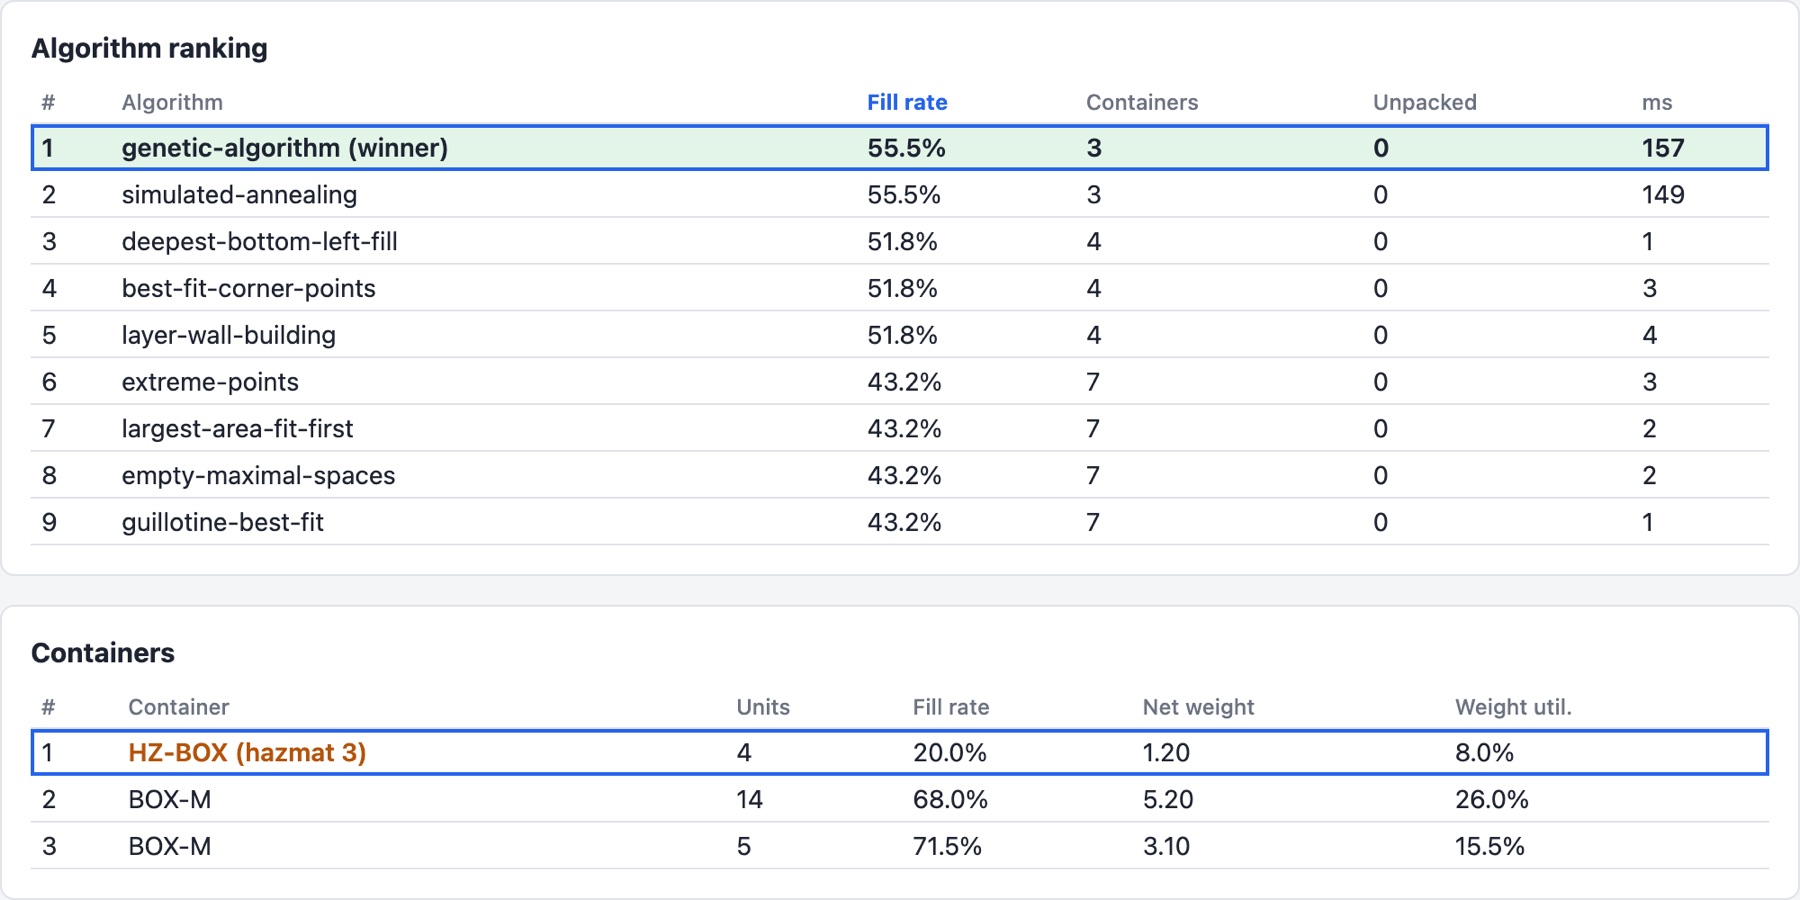The height and width of the screenshot is (900, 1800).
Task: Select the largest-area-fit-first algorithm
Action: coord(900,429)
